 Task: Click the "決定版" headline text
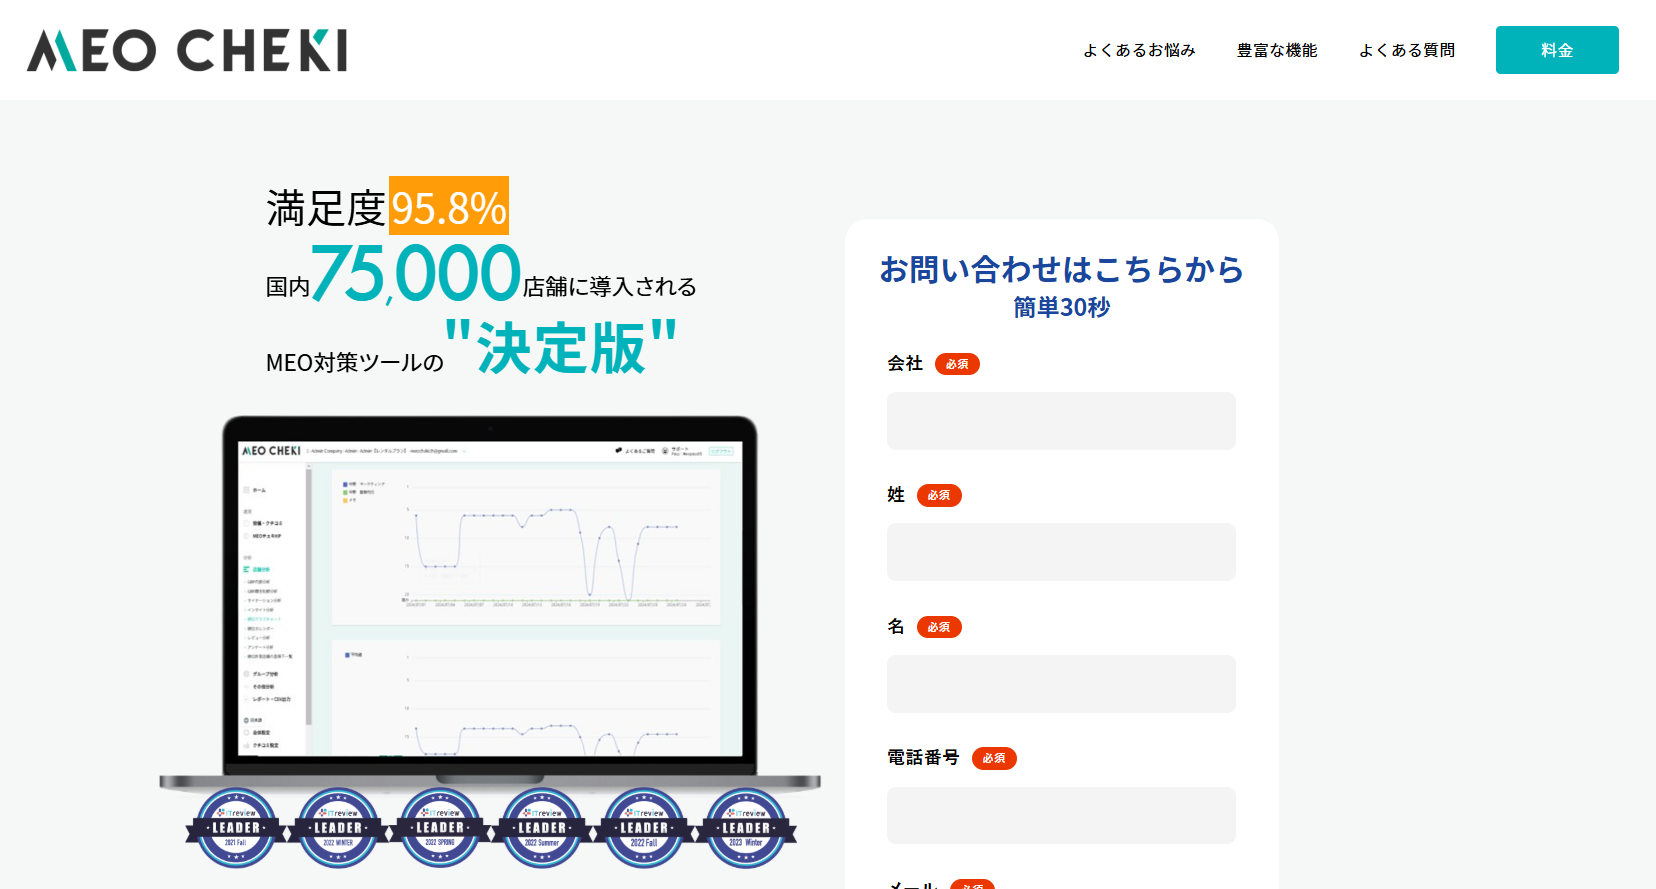point(561,347)
